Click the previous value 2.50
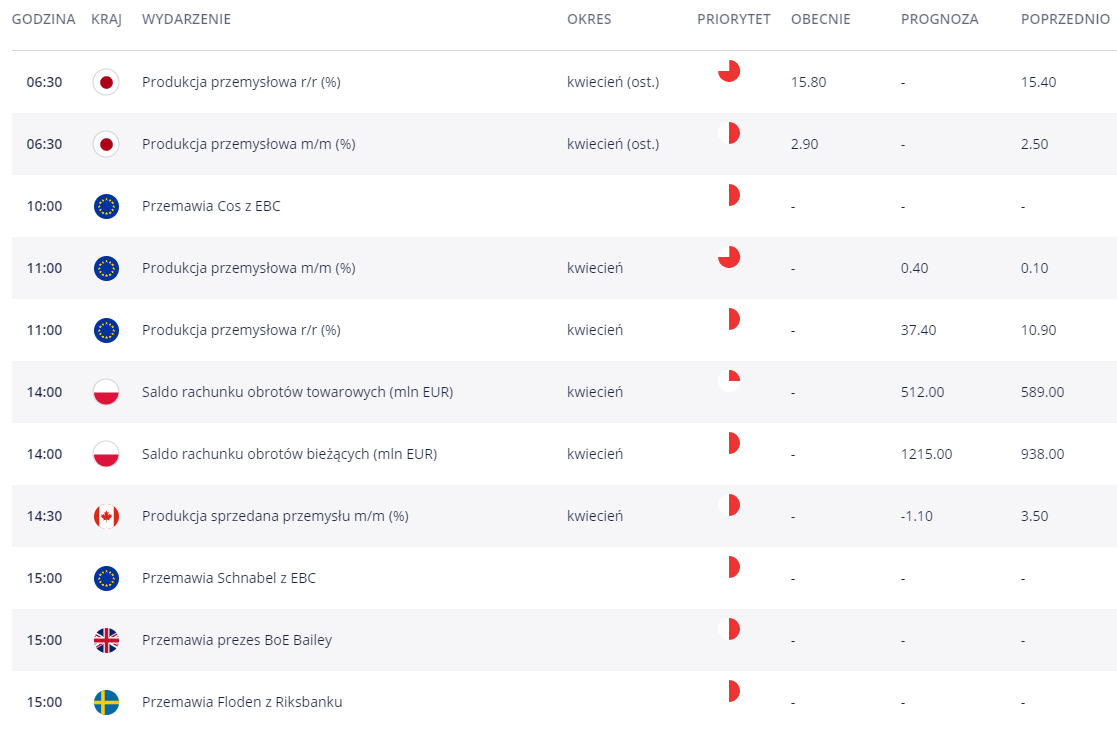The width and height of the screenshot is (1117, 736). click(x=1034, y=144)
